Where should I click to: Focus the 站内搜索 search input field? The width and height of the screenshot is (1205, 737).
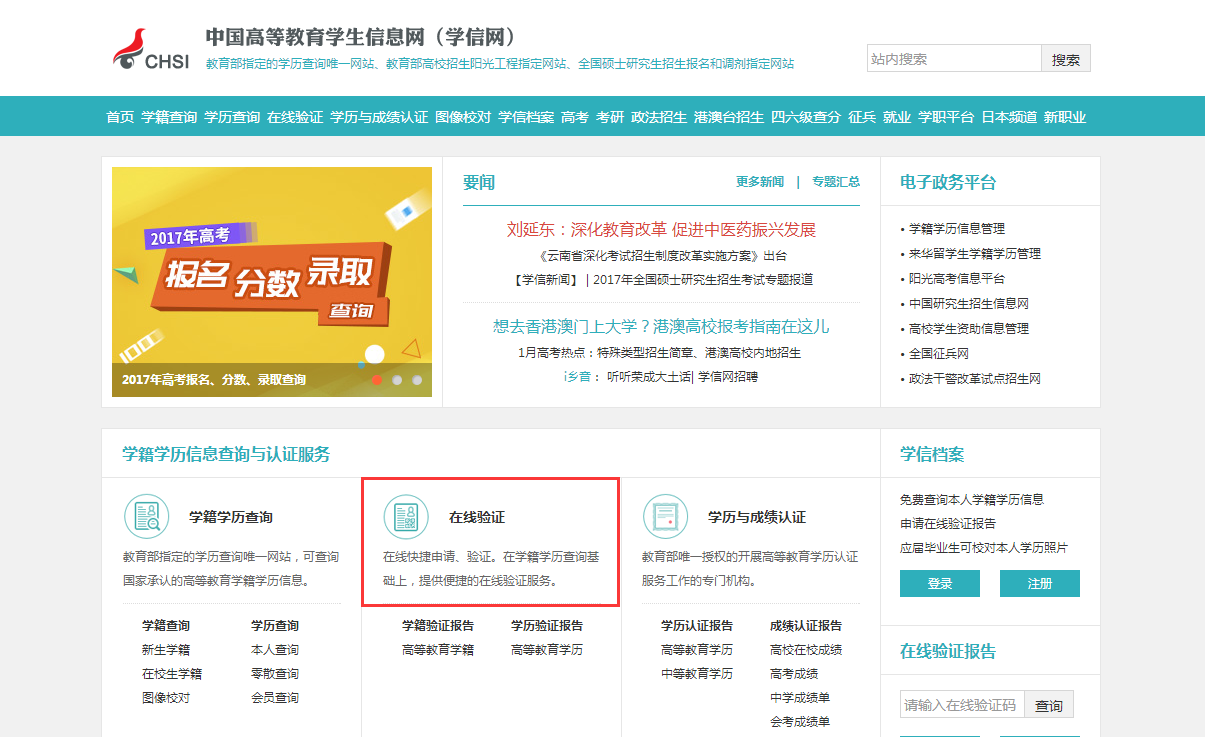[954, 59]
